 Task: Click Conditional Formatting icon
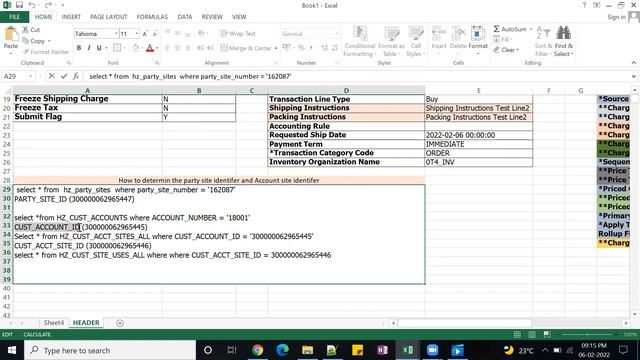pyautogui.click(x=360, y=34)
